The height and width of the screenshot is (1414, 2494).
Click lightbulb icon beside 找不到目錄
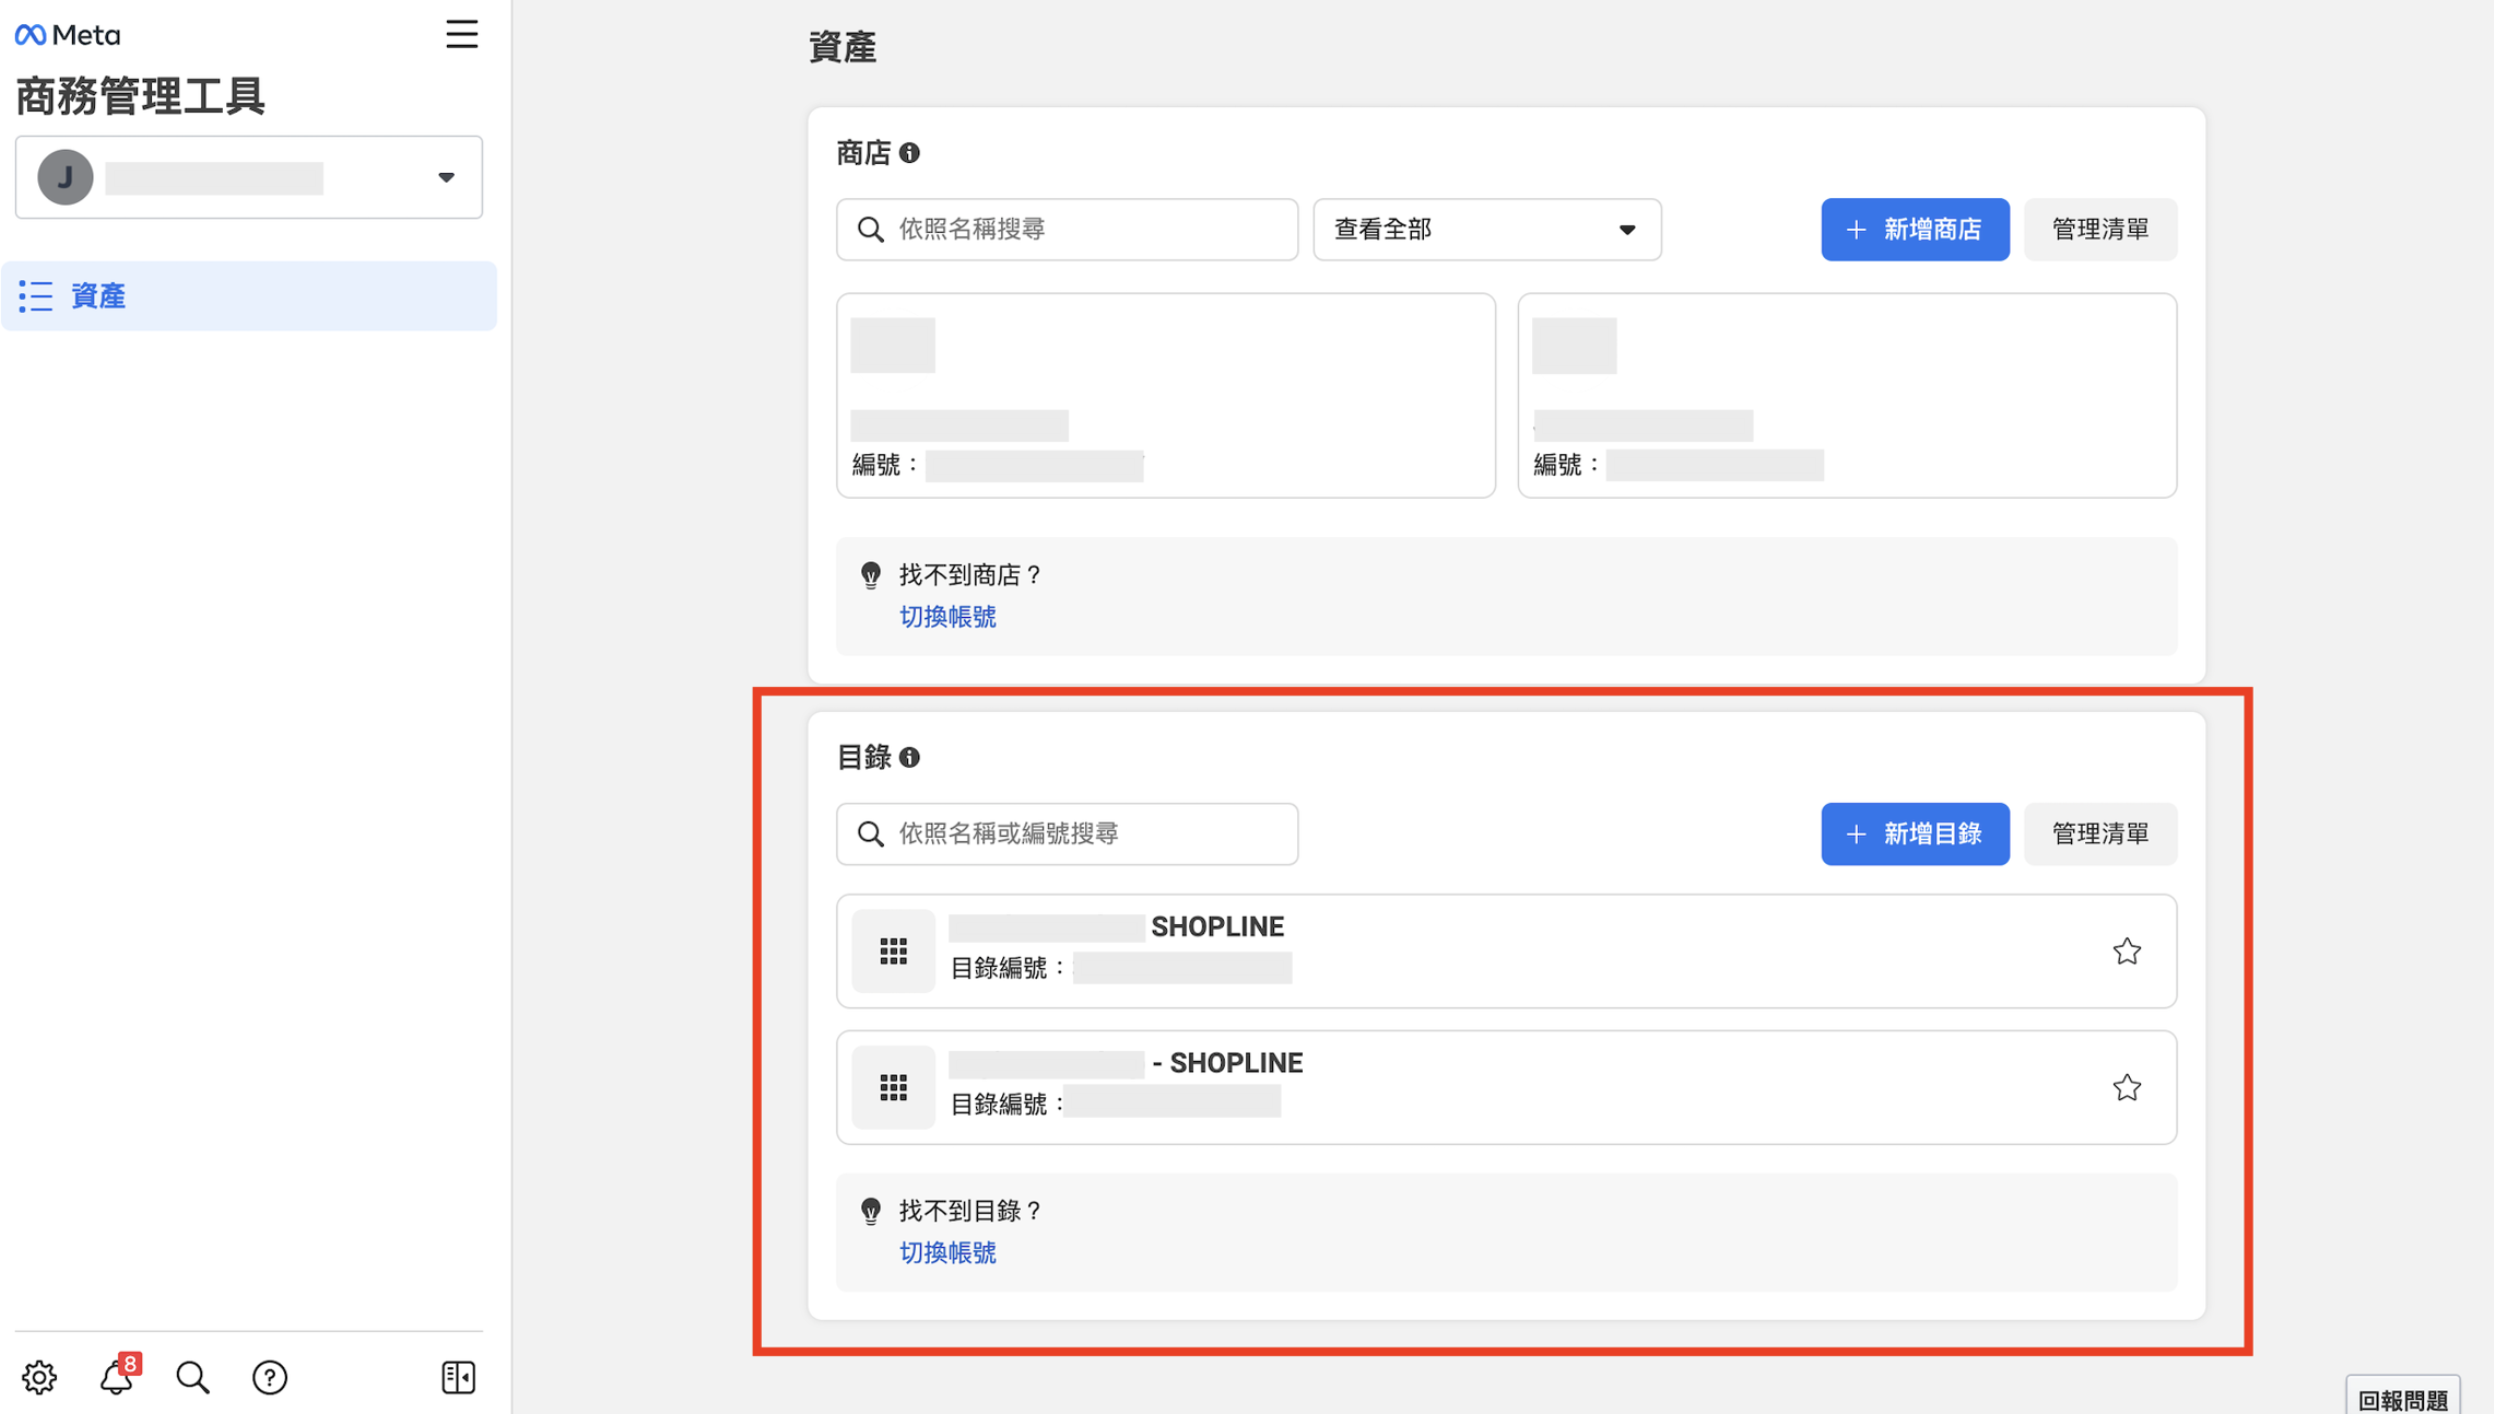click(x=871, y=1211)
